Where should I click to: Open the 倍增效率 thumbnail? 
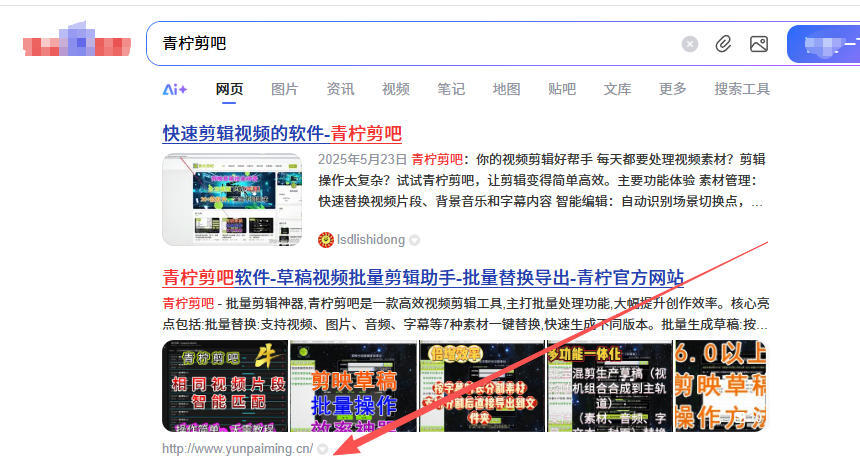pos(482,385)
